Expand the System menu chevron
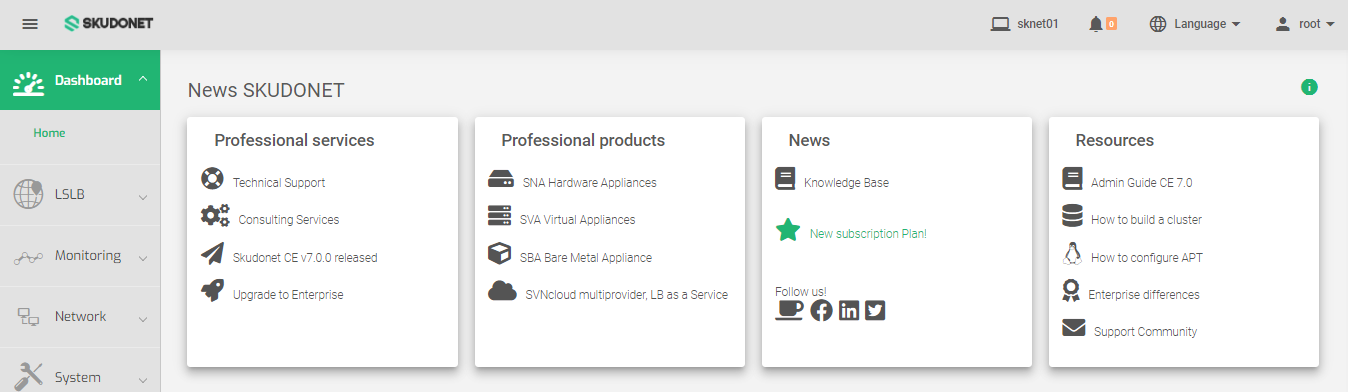Screen dimensions: 1348x392 point(143,380)
